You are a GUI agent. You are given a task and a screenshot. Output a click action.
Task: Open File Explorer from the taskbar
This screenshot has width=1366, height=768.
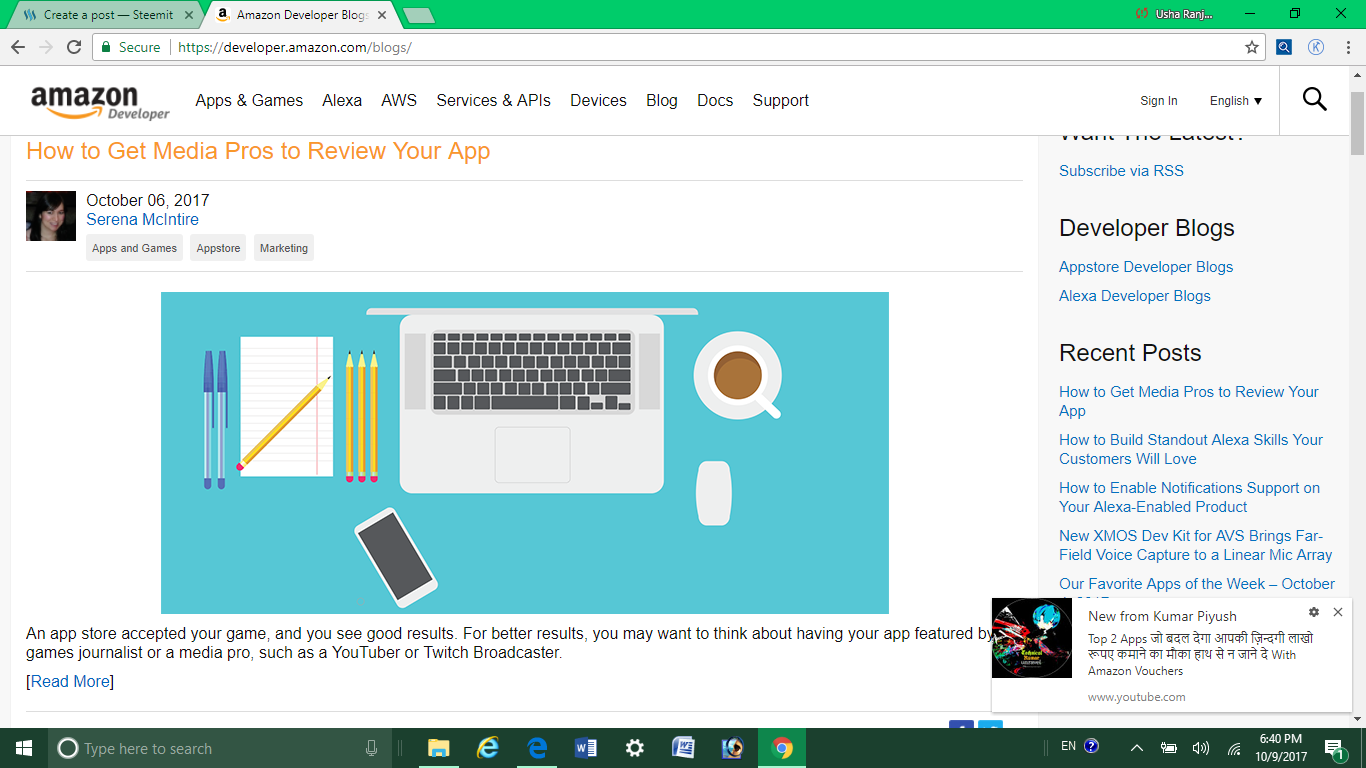point(438,748)
